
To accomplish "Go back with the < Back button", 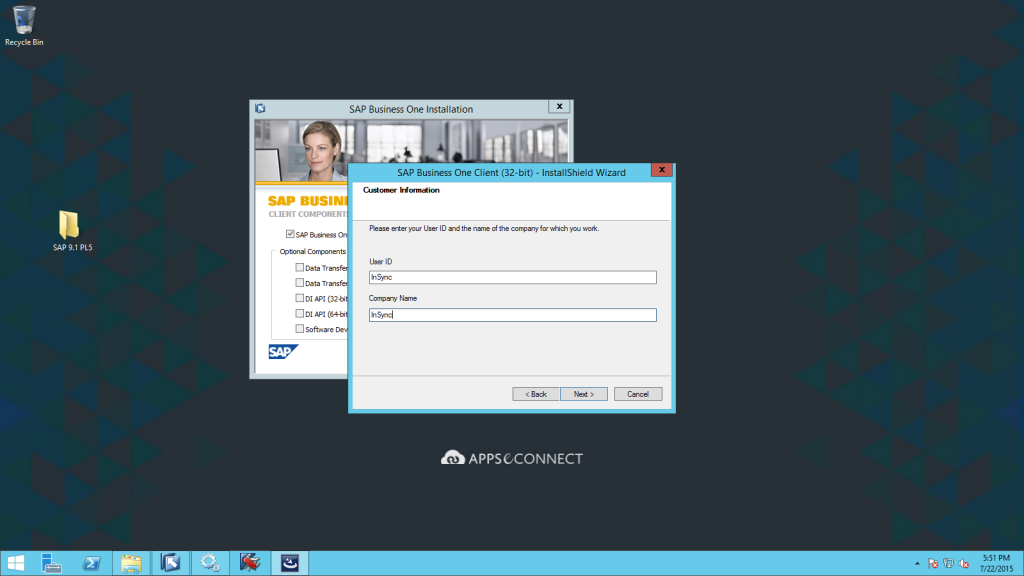I will tap(536, 394).
